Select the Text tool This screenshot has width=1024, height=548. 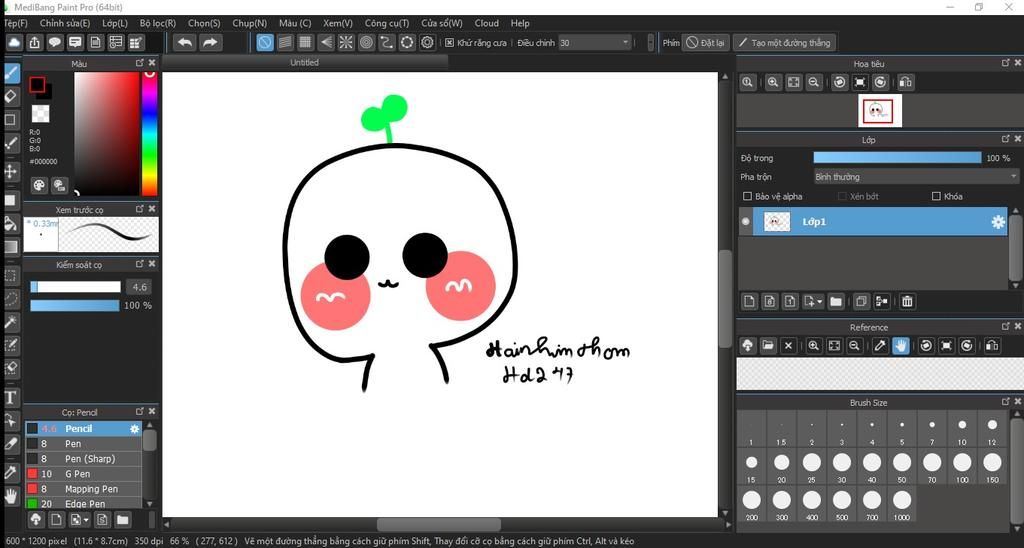click(11, 398)
